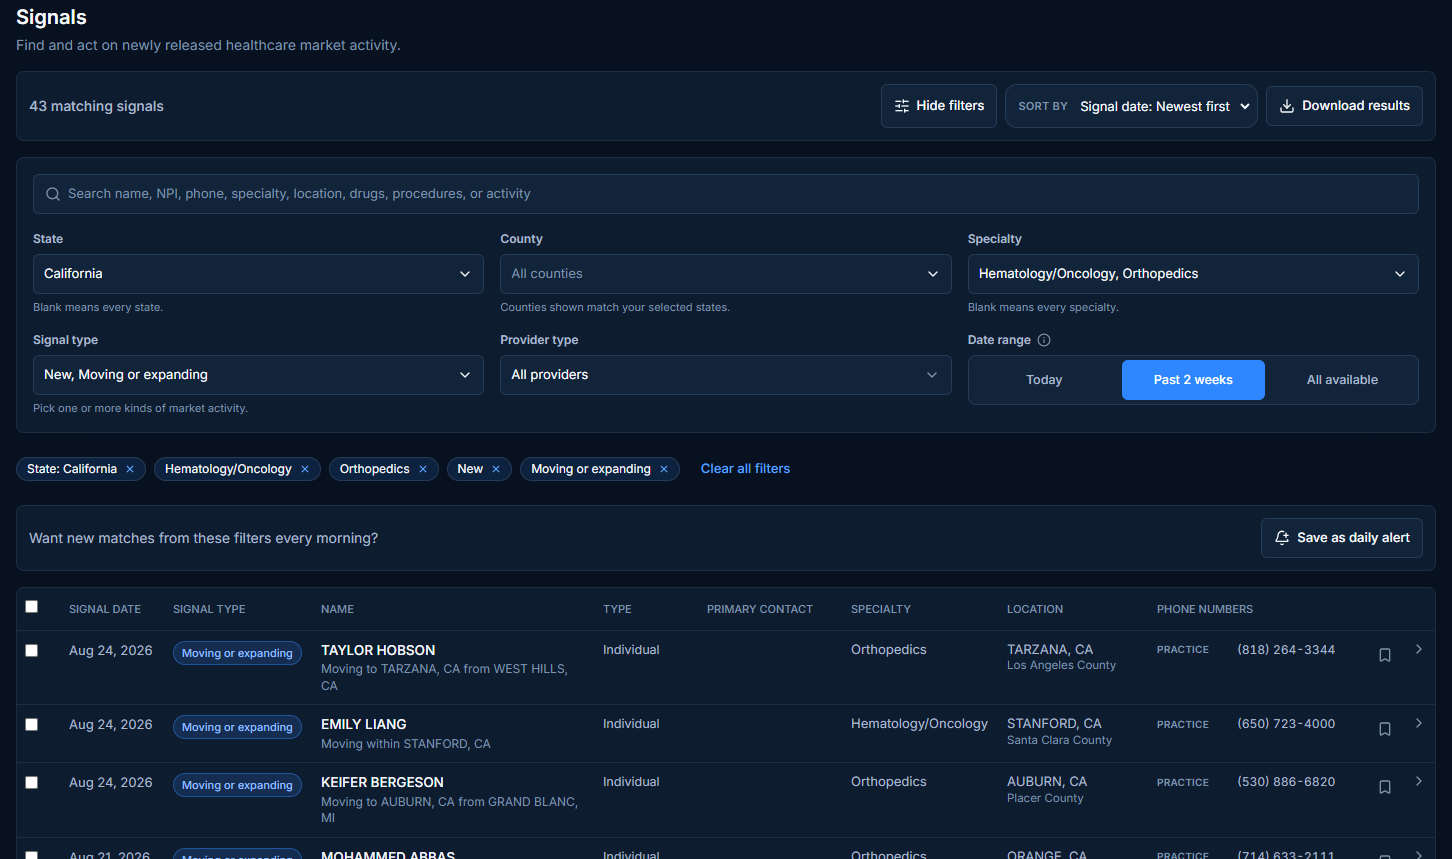Image resolution: width=1452 pixels, height=859 pixels.
Task: Click the Name column header
Action: tap(337, 609)
